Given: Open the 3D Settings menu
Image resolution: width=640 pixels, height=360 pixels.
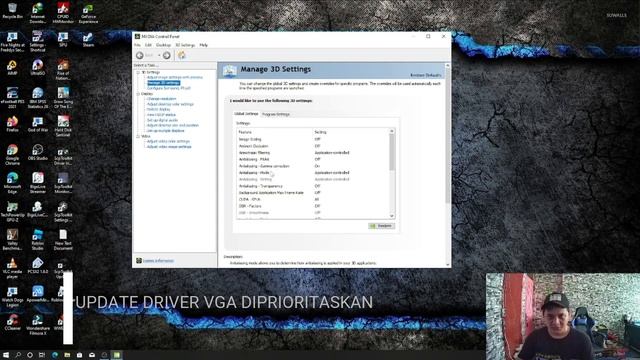Looking at the screenshot, I should tap(185, 45).
